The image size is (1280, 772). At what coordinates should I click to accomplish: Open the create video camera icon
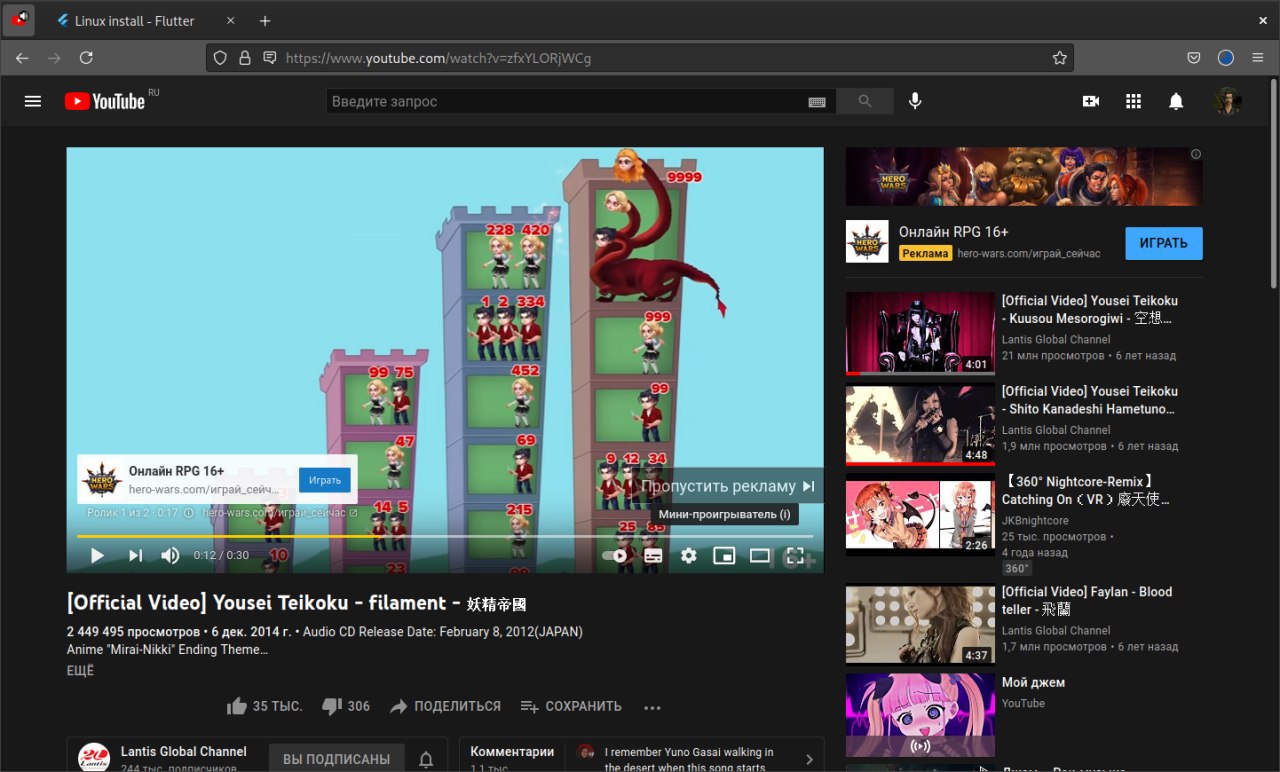(1091, 101)
